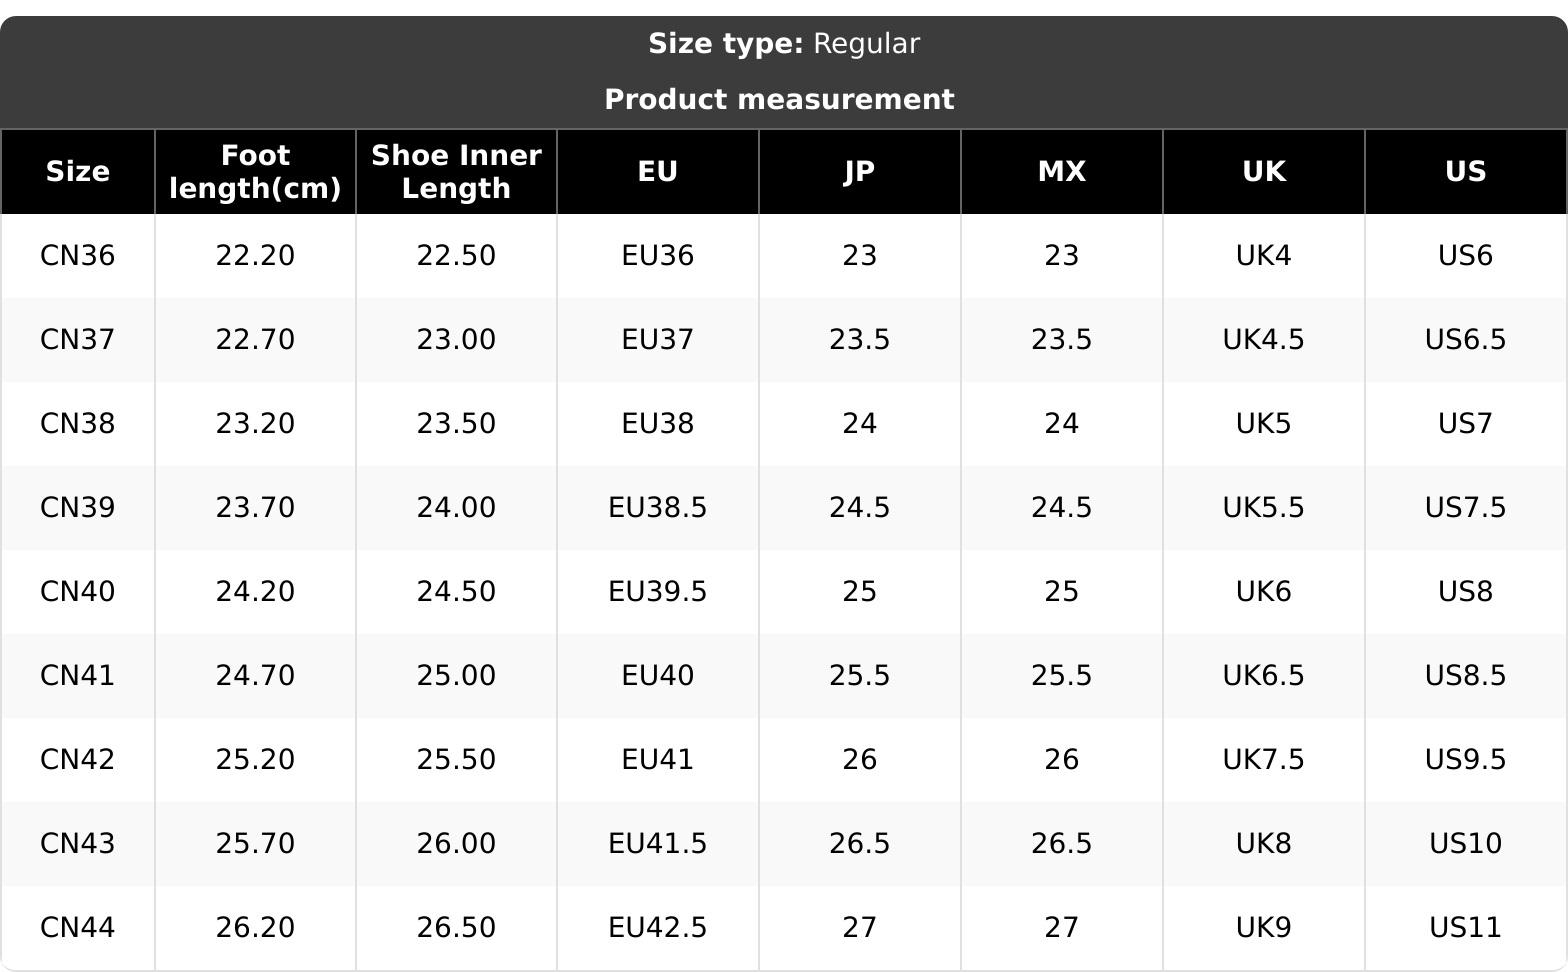Select the US column header

click(1466, 171)
